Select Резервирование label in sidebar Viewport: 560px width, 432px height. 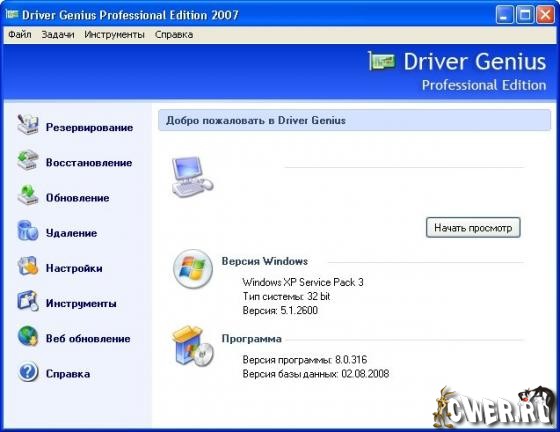click(x=89, y=127)
